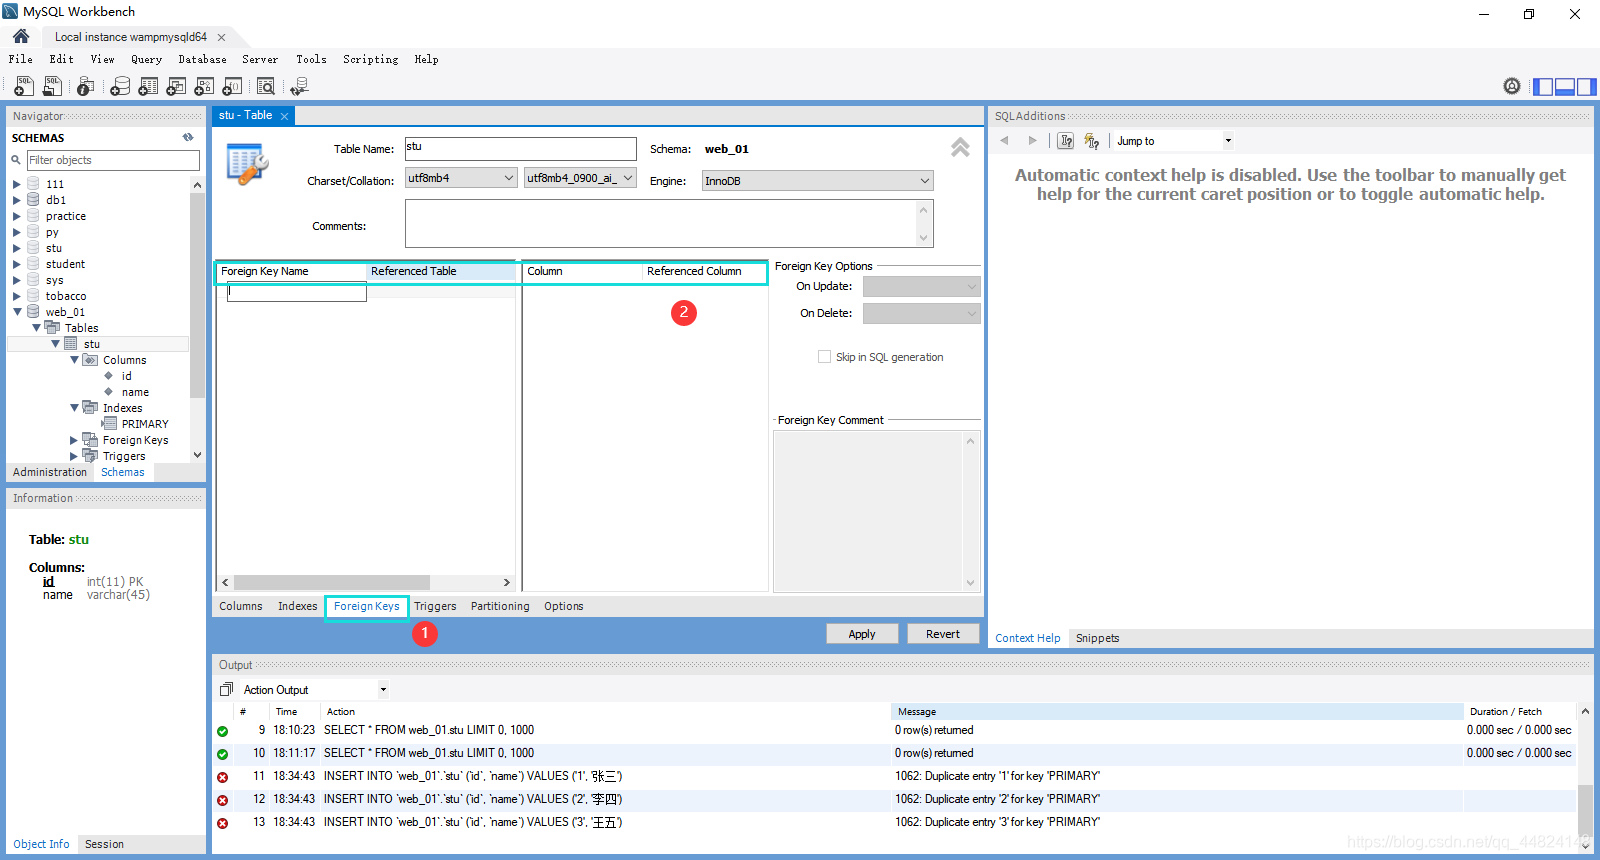The image size is (1600, 860).
Task: Go to the home screen icon
Action: 21,36
